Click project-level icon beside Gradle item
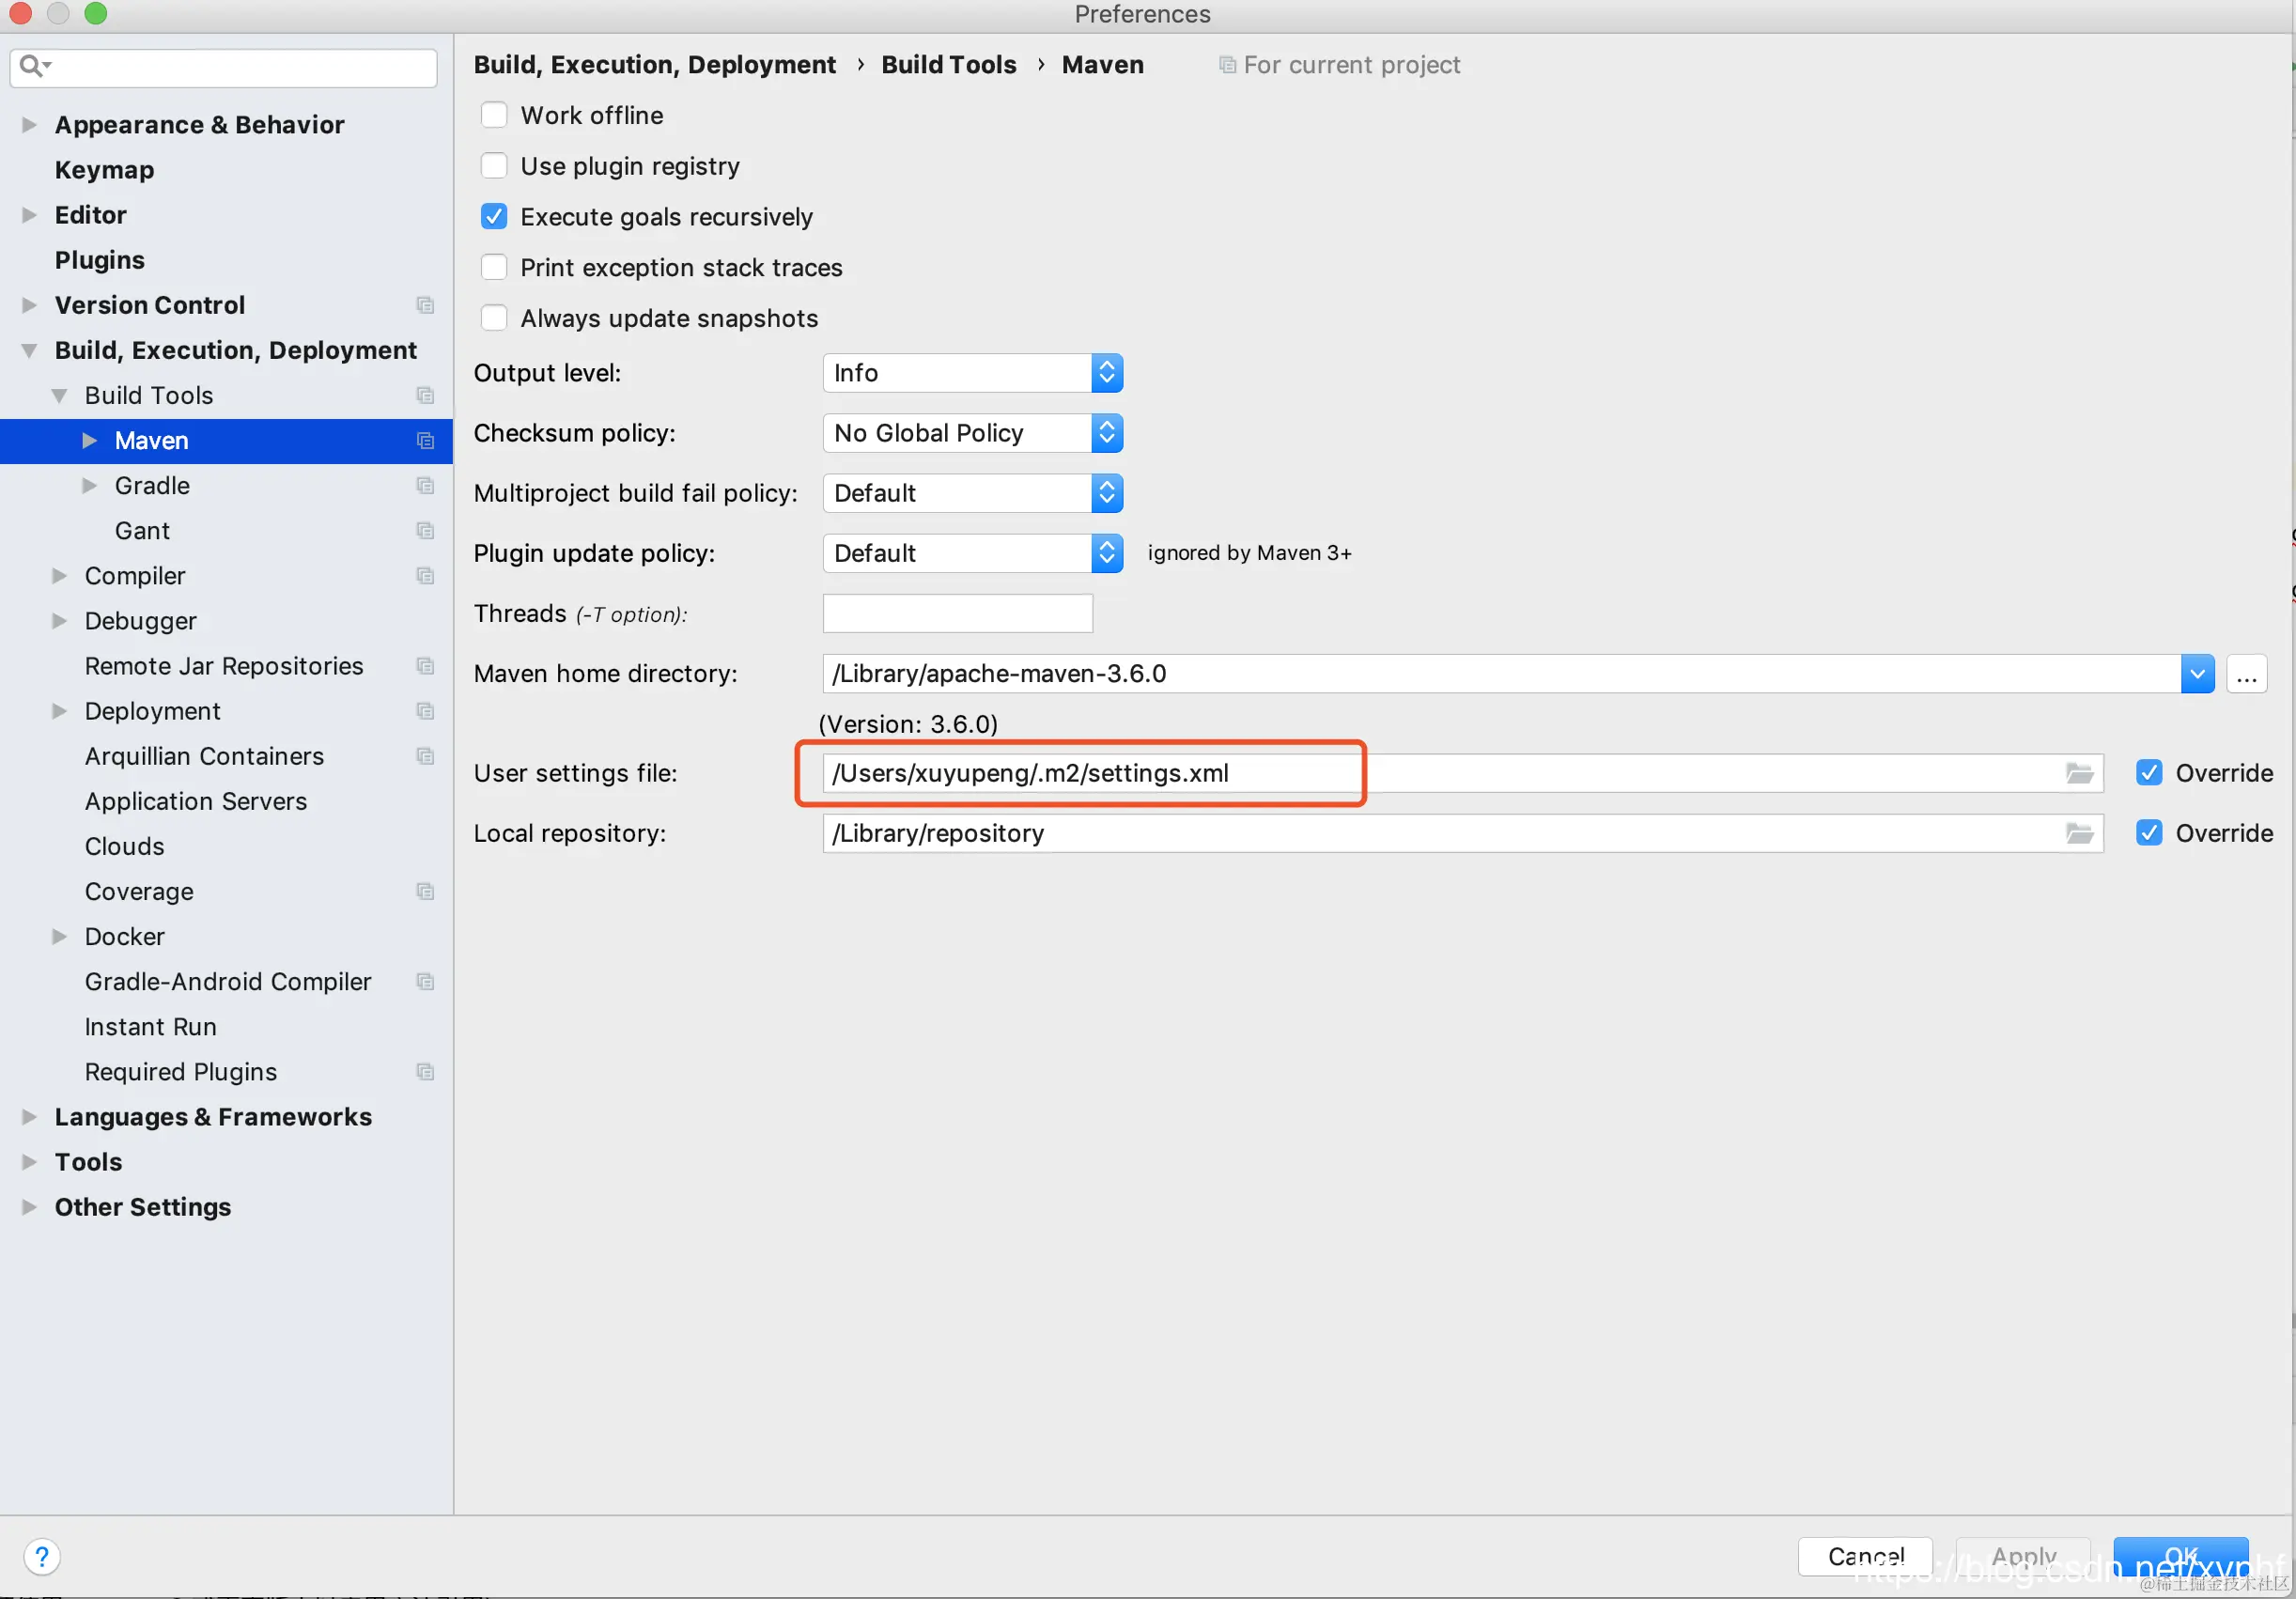The height and width of the screenshot is (1599, 2296). [x=425, y=486]
